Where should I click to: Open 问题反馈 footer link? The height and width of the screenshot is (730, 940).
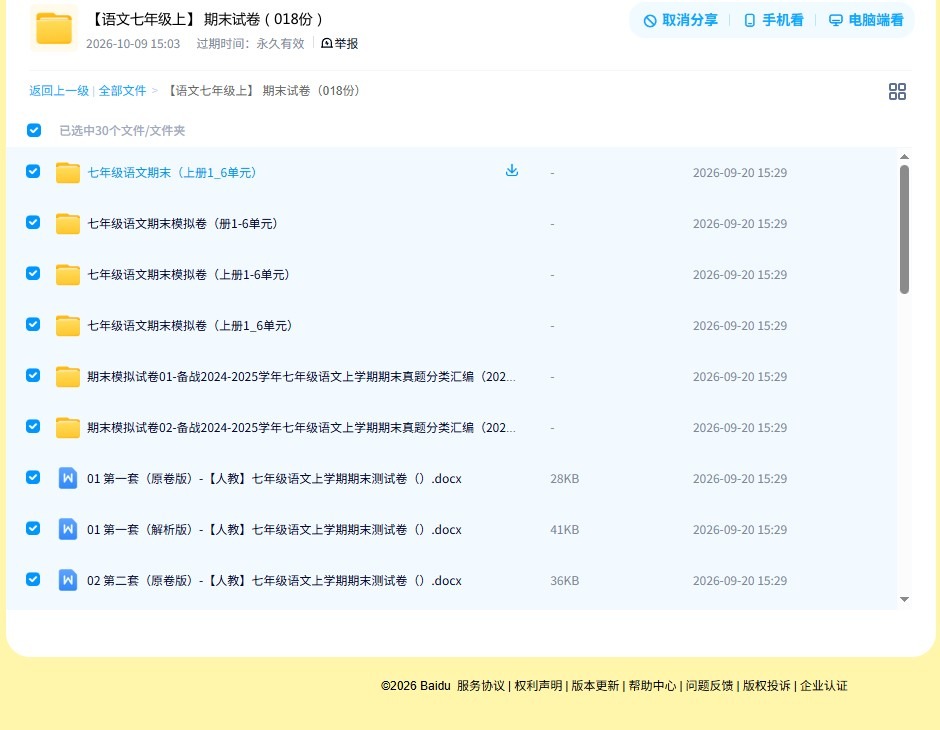709,686
